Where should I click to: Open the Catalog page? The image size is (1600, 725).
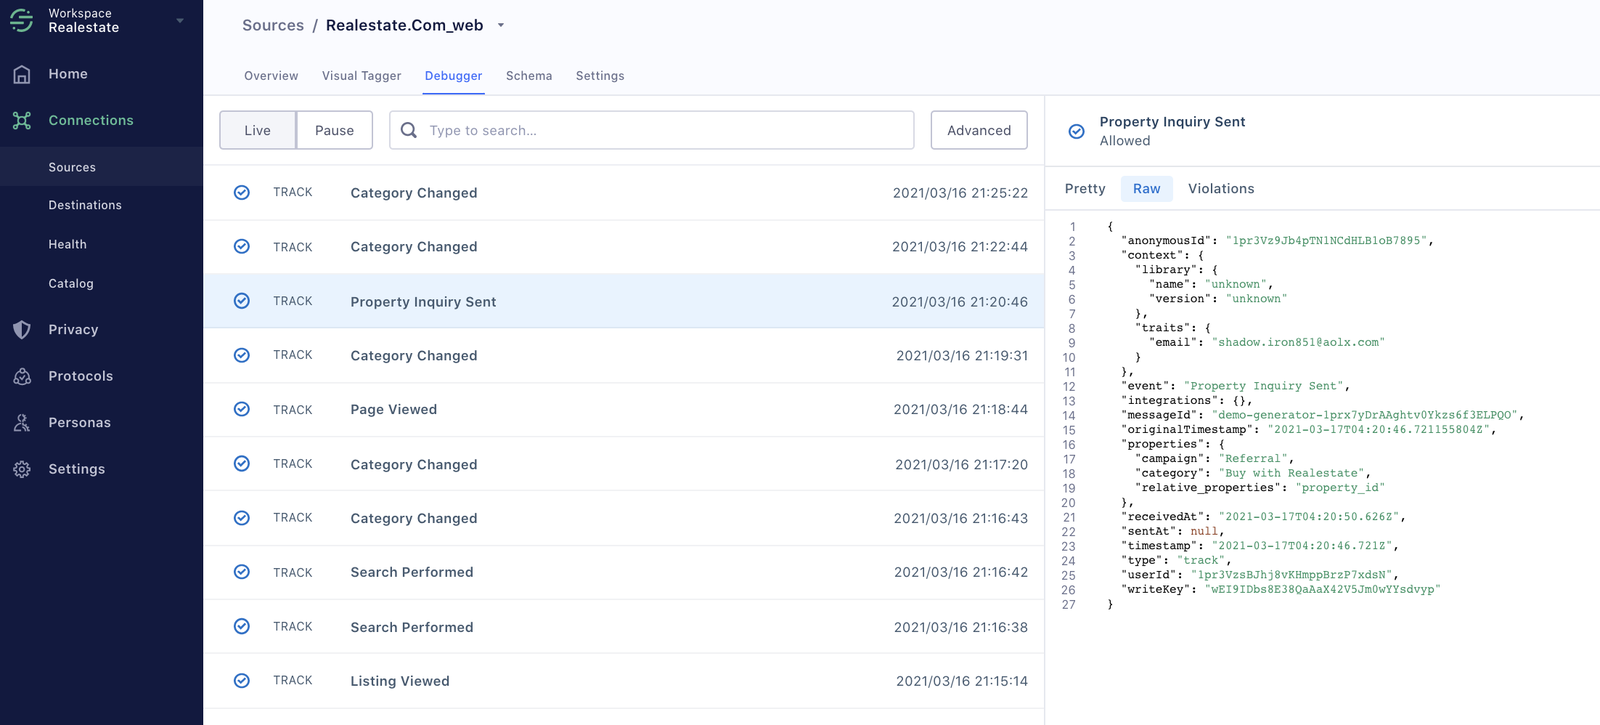point(71,284)
